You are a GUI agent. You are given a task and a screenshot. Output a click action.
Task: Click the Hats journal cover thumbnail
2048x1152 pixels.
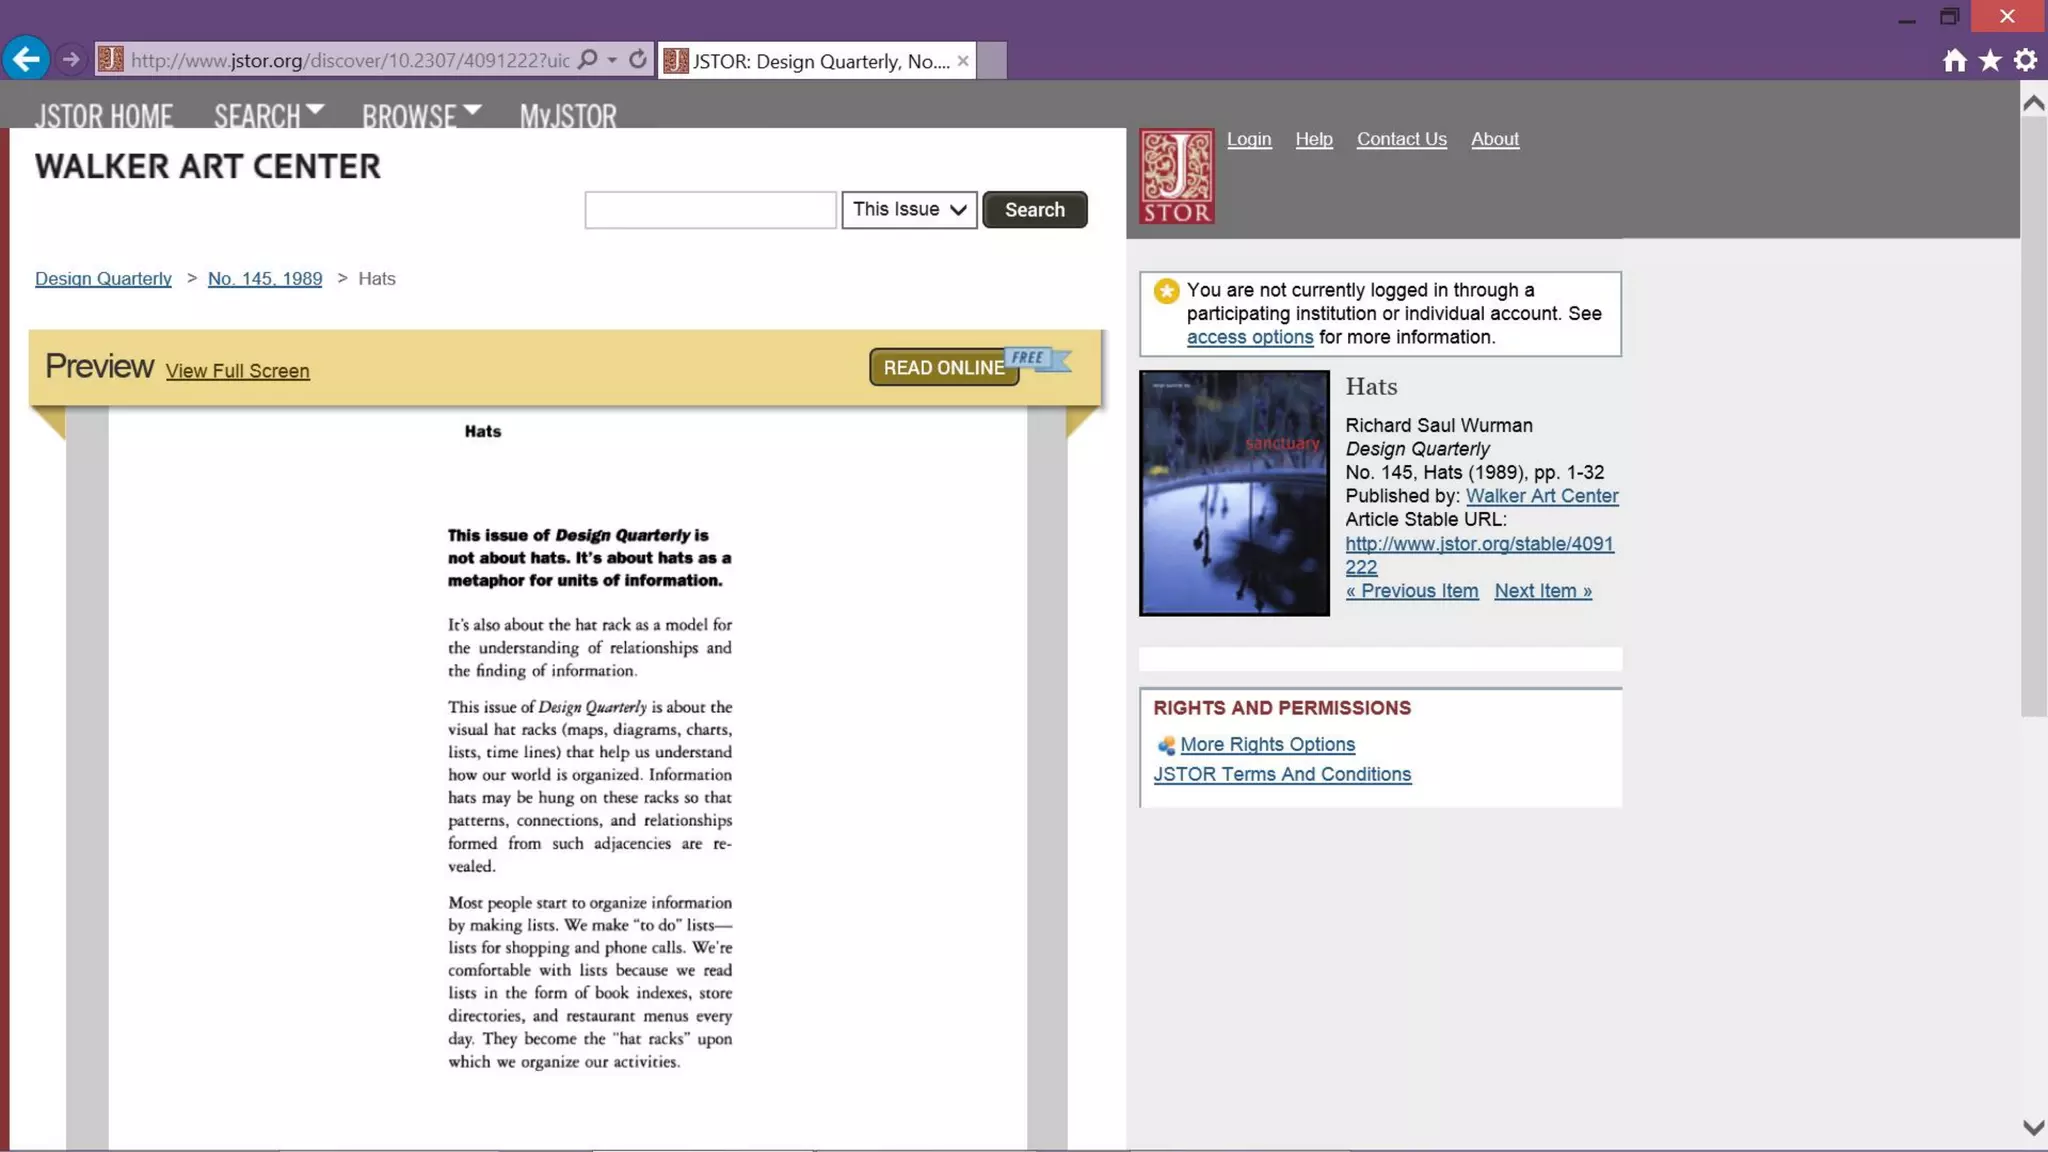coord(1234,493)
